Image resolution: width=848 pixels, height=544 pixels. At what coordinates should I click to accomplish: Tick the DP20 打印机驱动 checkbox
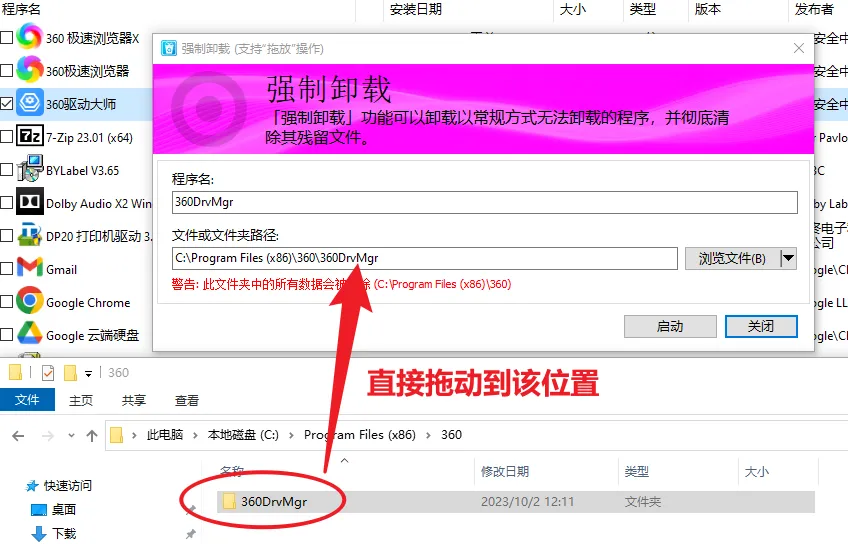6,235
